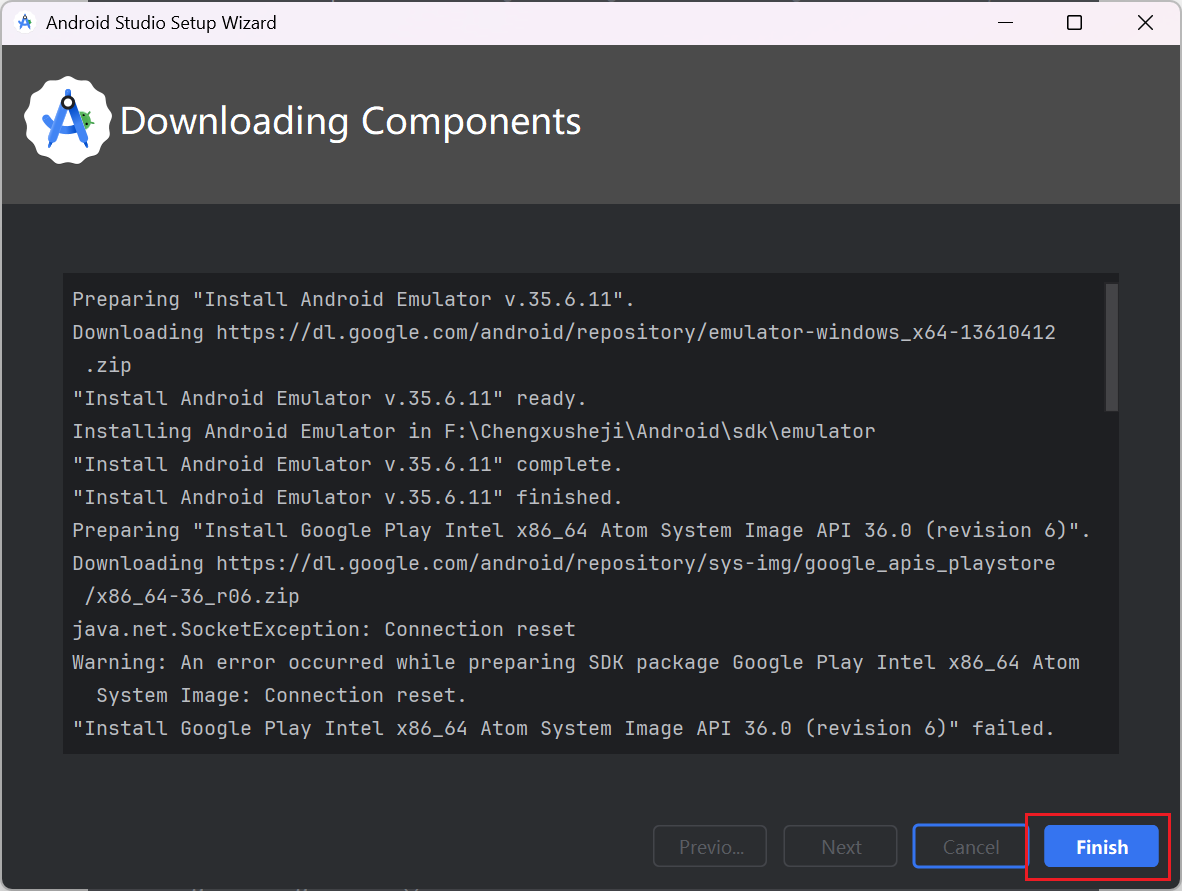Viewport: 1182px width, 891px height.
Task: Minimize the Setup Wizard window
Action: [1005, 23]
